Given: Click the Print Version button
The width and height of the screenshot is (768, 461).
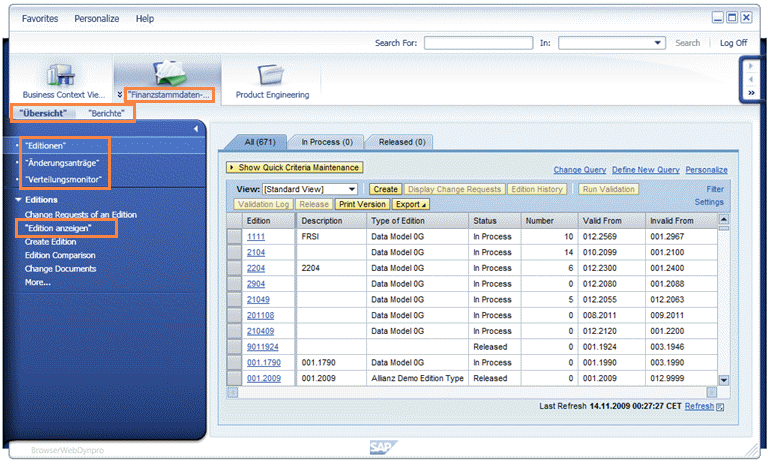Looking at the screenshot, I should click(x=361, y=204).
